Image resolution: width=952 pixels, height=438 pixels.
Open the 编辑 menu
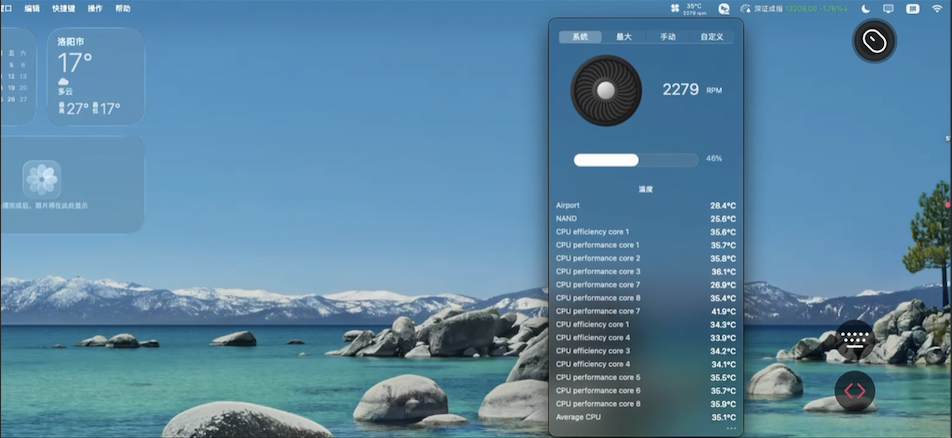tap(33, 8)
